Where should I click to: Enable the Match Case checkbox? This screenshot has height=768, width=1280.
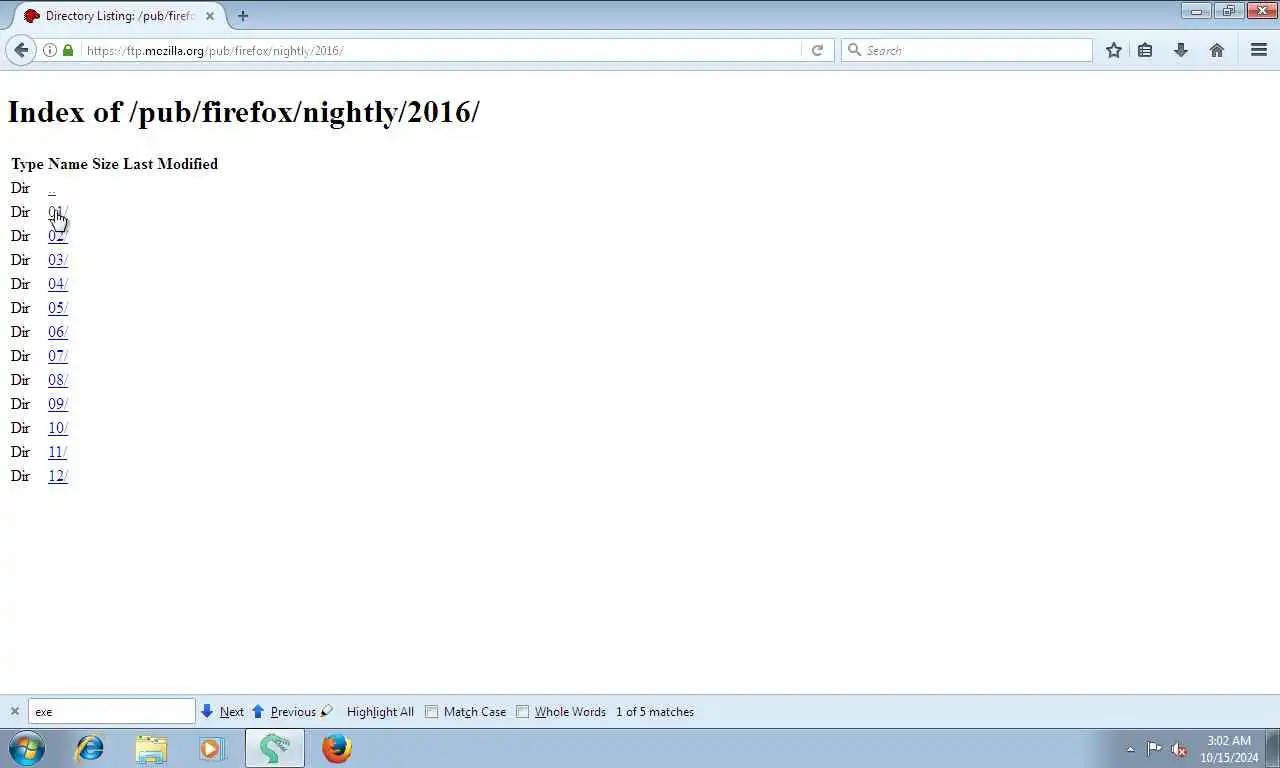[x=431, y=712]
